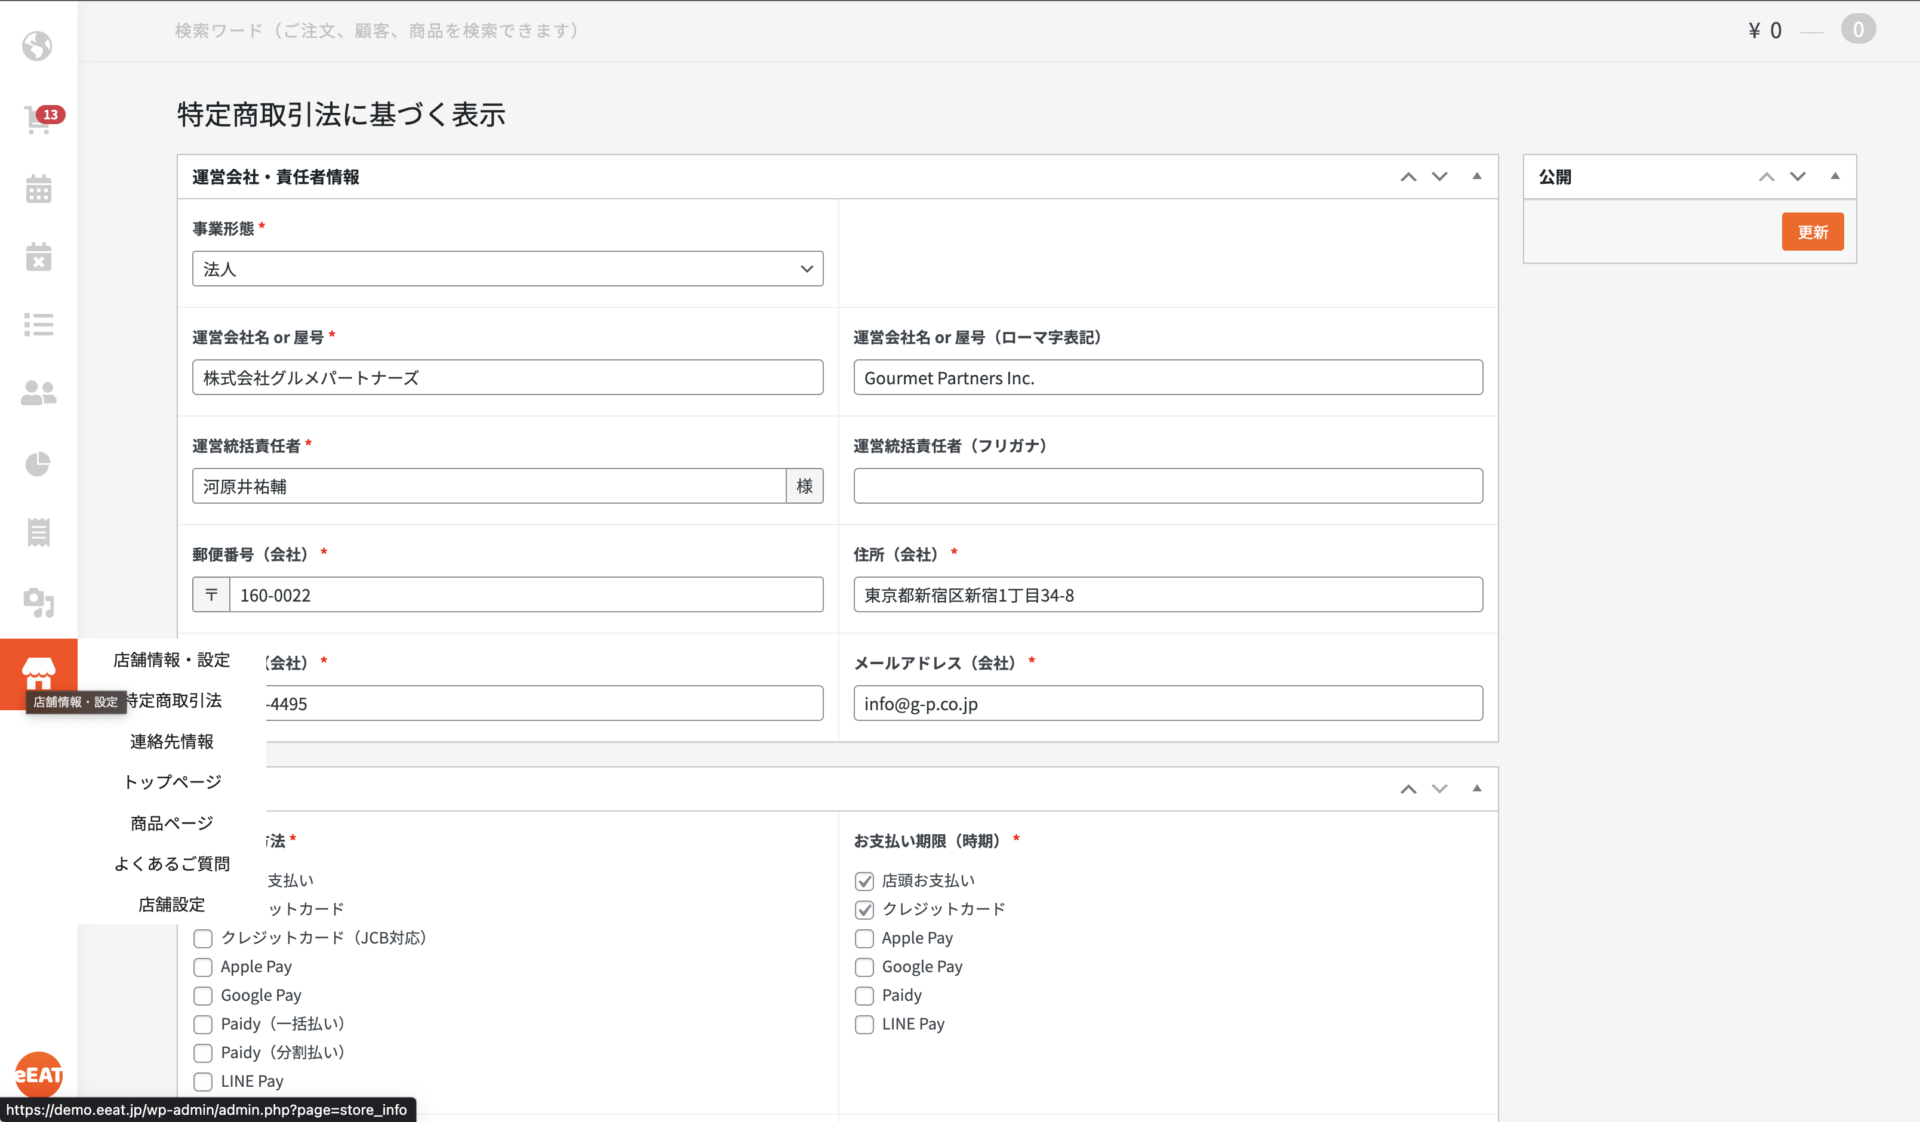Click the eEAT logo icon at bottom
This screenshot has width=1920, height=1122.
coord(39,1075)
